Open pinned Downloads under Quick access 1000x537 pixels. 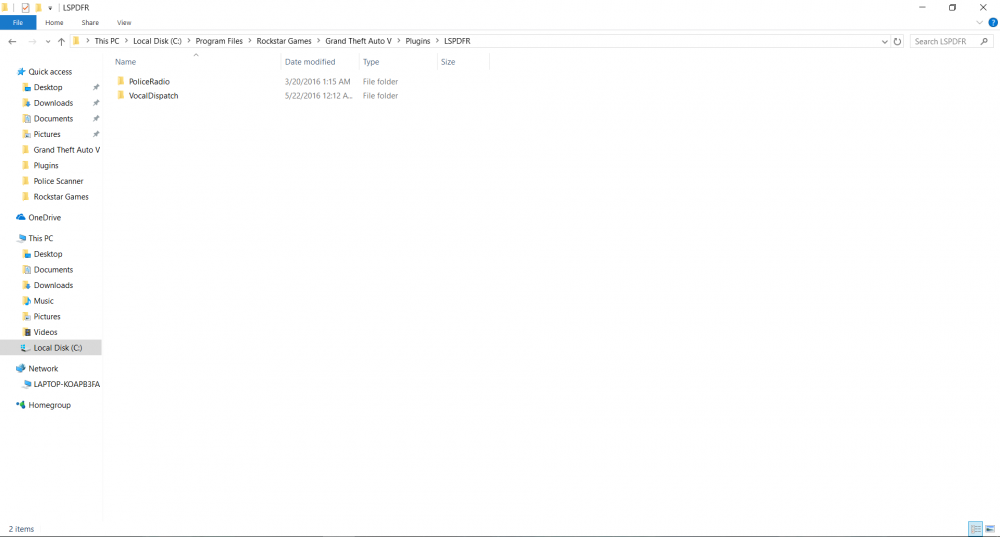pos(53,103)
